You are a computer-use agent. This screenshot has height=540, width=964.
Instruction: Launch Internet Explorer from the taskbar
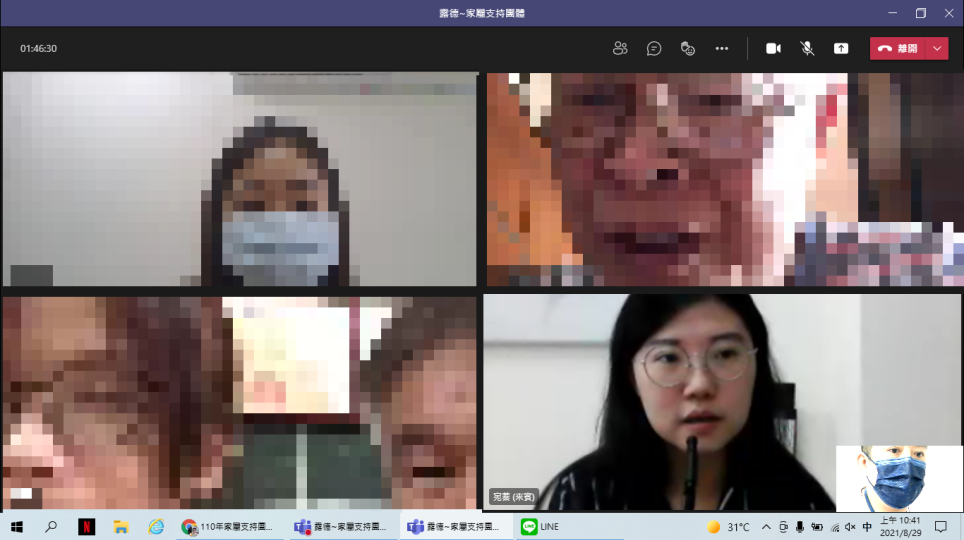[155, 527]
